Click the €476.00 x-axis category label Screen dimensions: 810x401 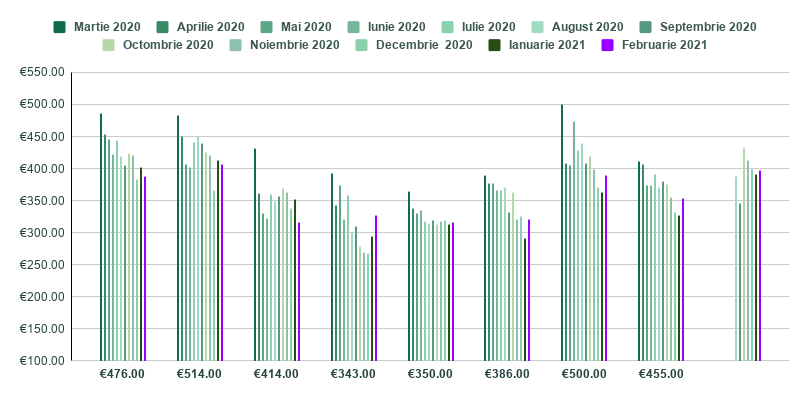pyautogui.click(x=122, y=374)
